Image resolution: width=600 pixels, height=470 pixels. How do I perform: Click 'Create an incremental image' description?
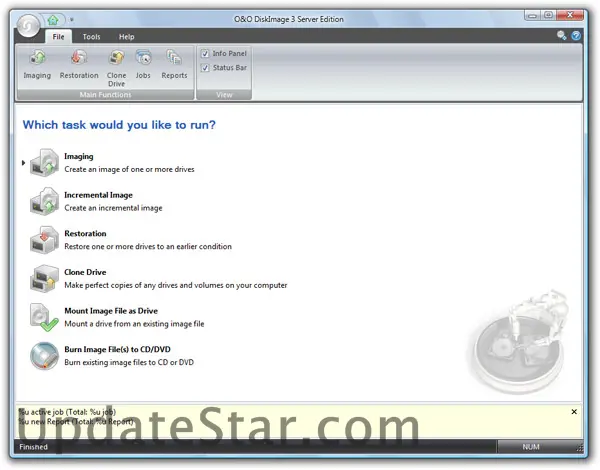113,208
